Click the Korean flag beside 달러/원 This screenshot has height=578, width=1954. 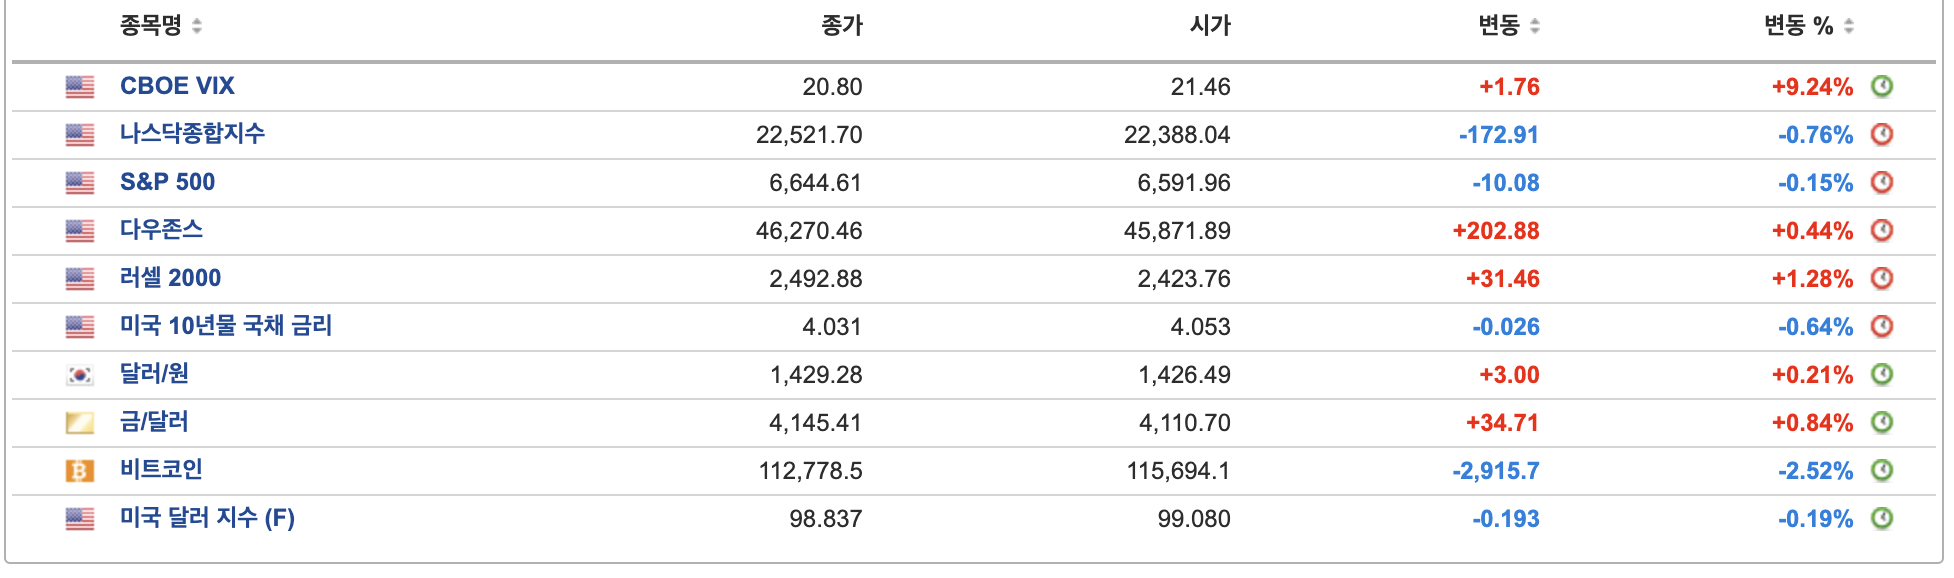click(79, 373)
